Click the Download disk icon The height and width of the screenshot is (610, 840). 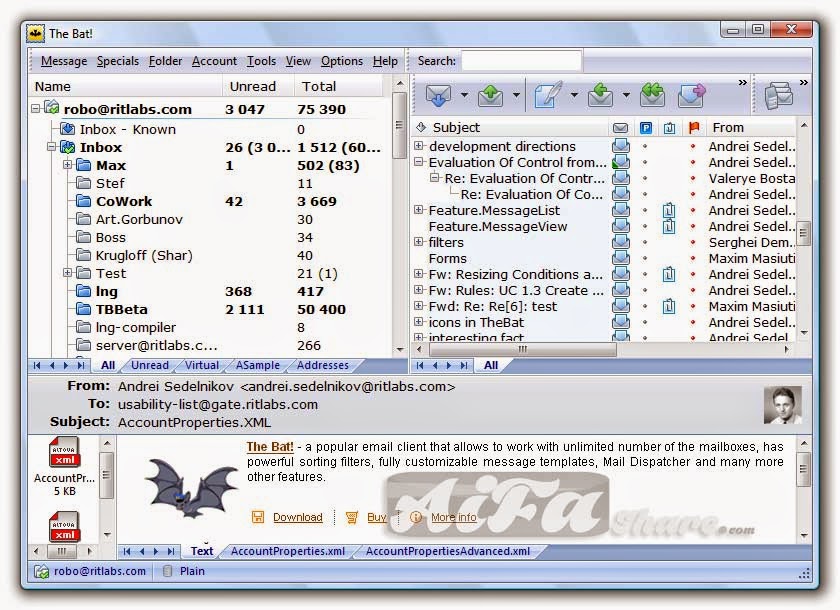coord(258,517)
